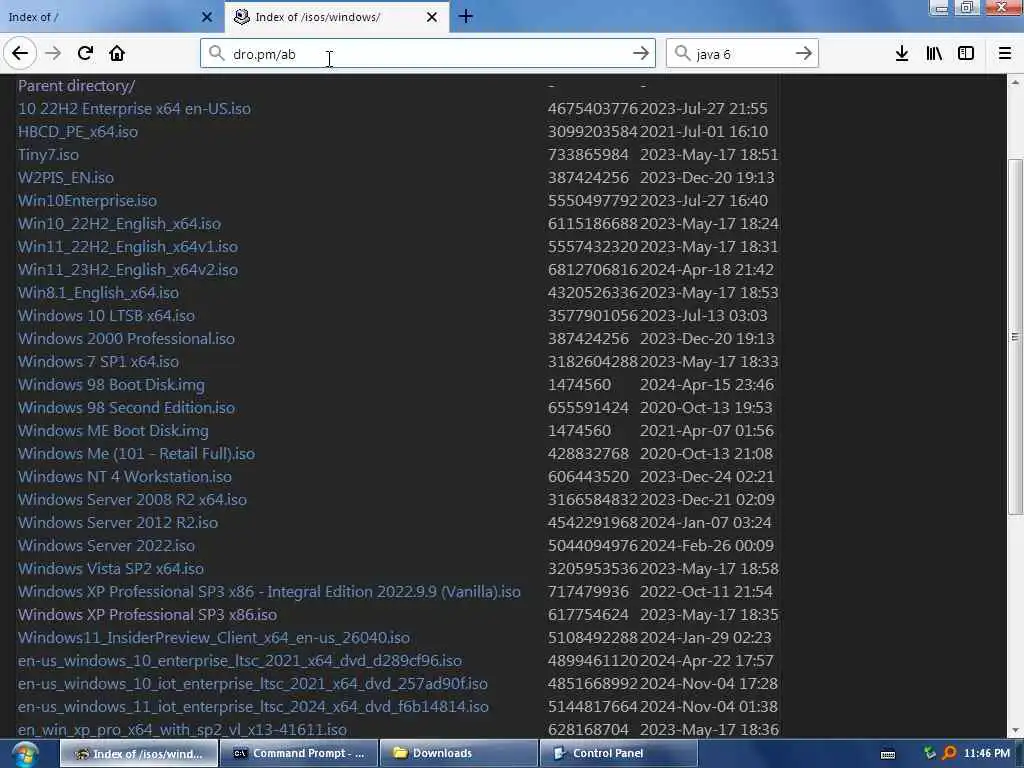The image size is (1024, 768).
Task: Click 'Windows 98 Second Edition.iso'
Action: [x=126, y=408]
